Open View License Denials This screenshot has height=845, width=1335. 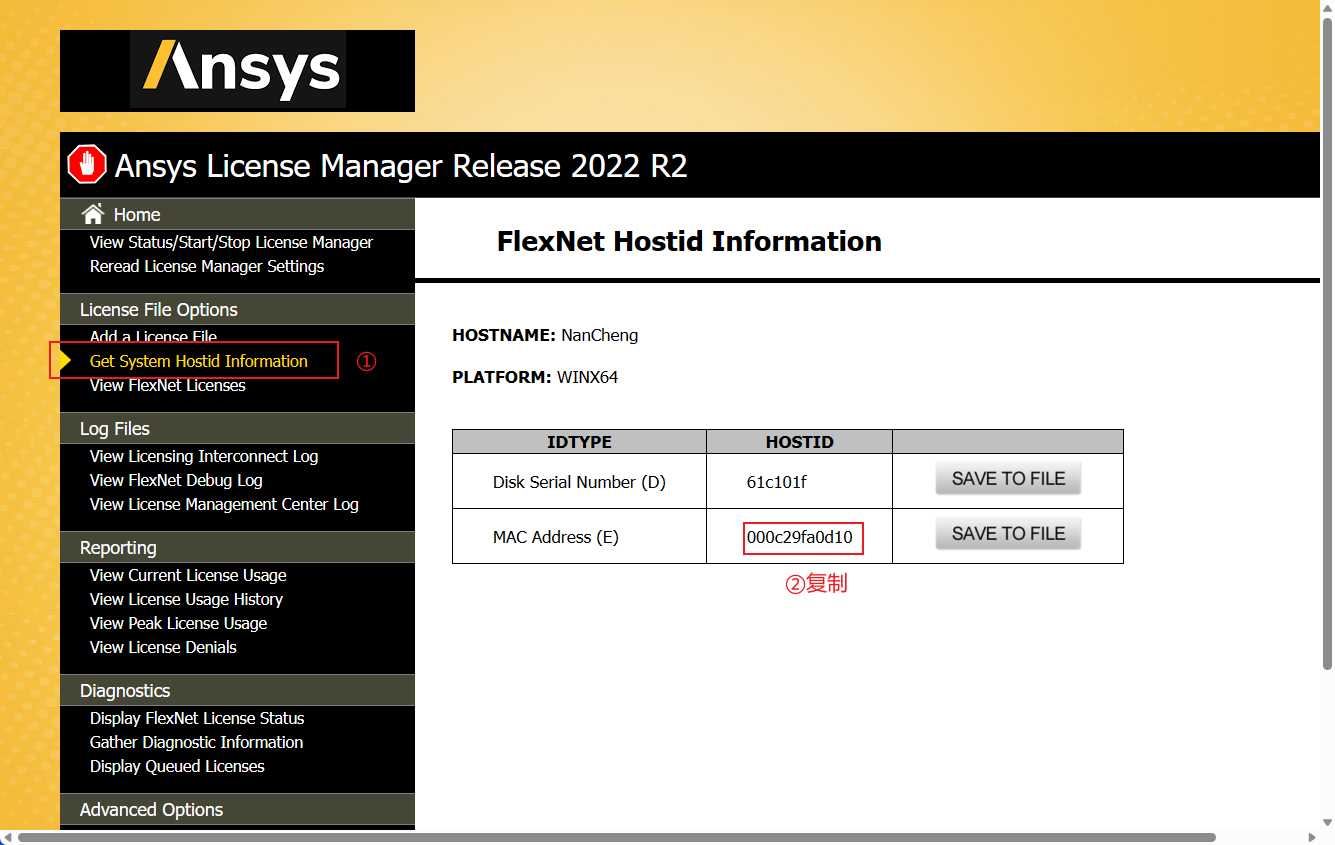tap(163, 647)
